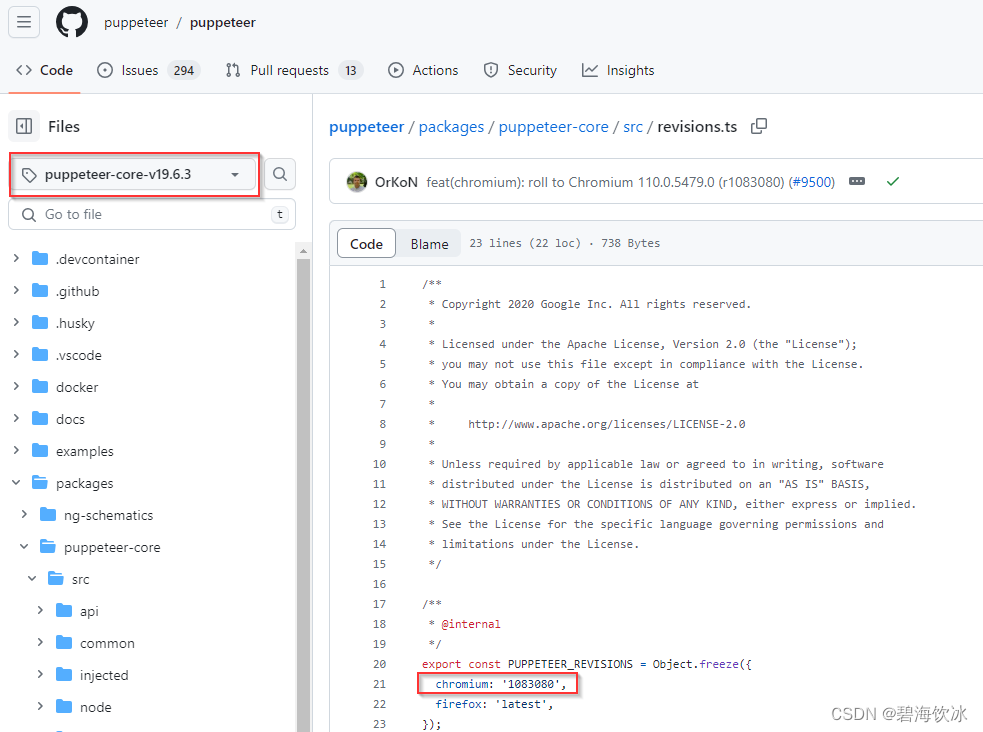
Task: Click the puppeteer-core breadcrumb link
Action: pos(554,127)
